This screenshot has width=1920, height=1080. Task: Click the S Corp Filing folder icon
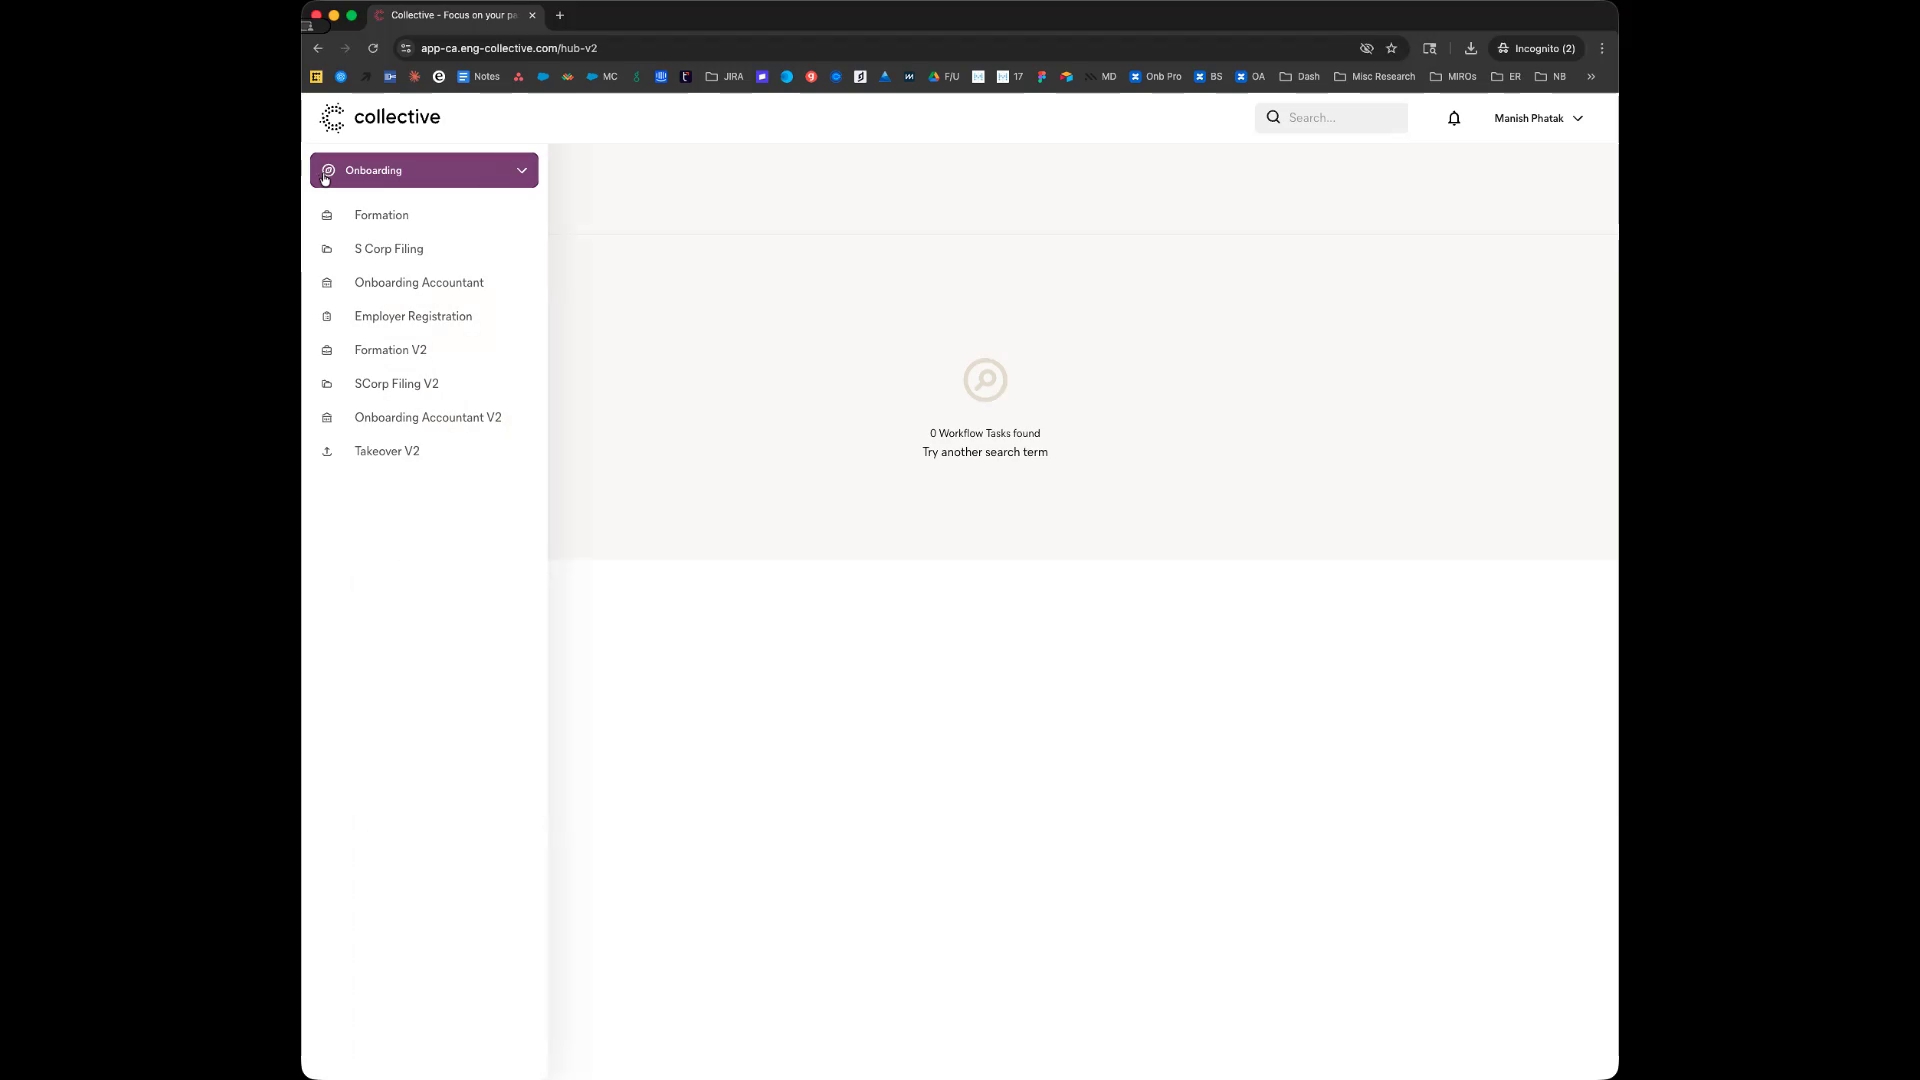point(327,249)
